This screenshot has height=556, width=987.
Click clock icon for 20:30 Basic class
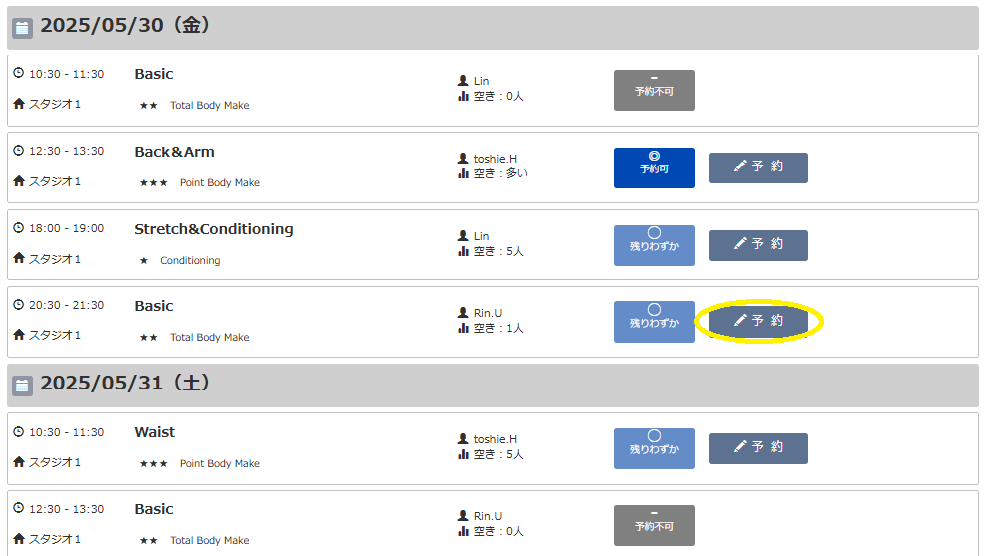19,304
